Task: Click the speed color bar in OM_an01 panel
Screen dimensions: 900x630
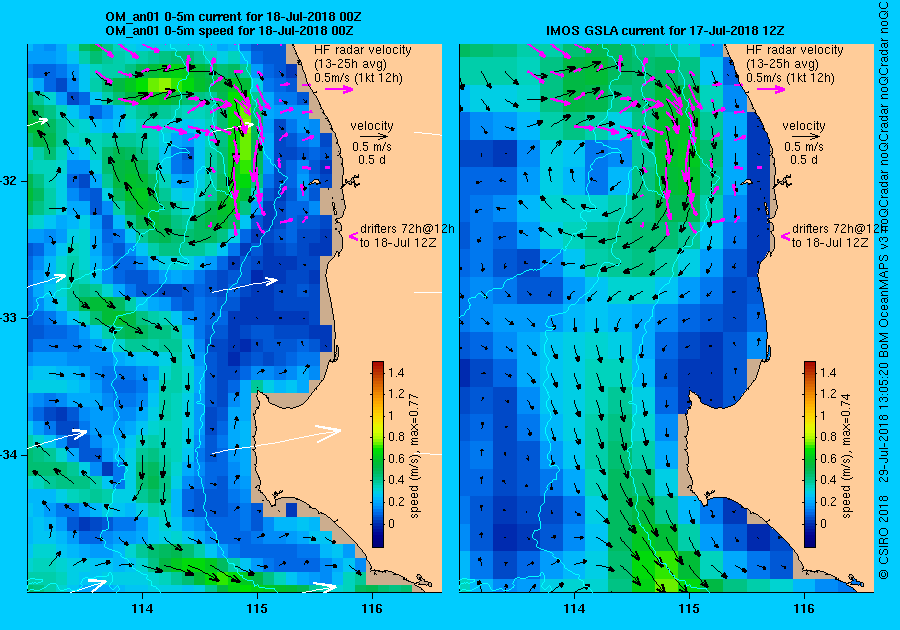Action: point(378,454)
